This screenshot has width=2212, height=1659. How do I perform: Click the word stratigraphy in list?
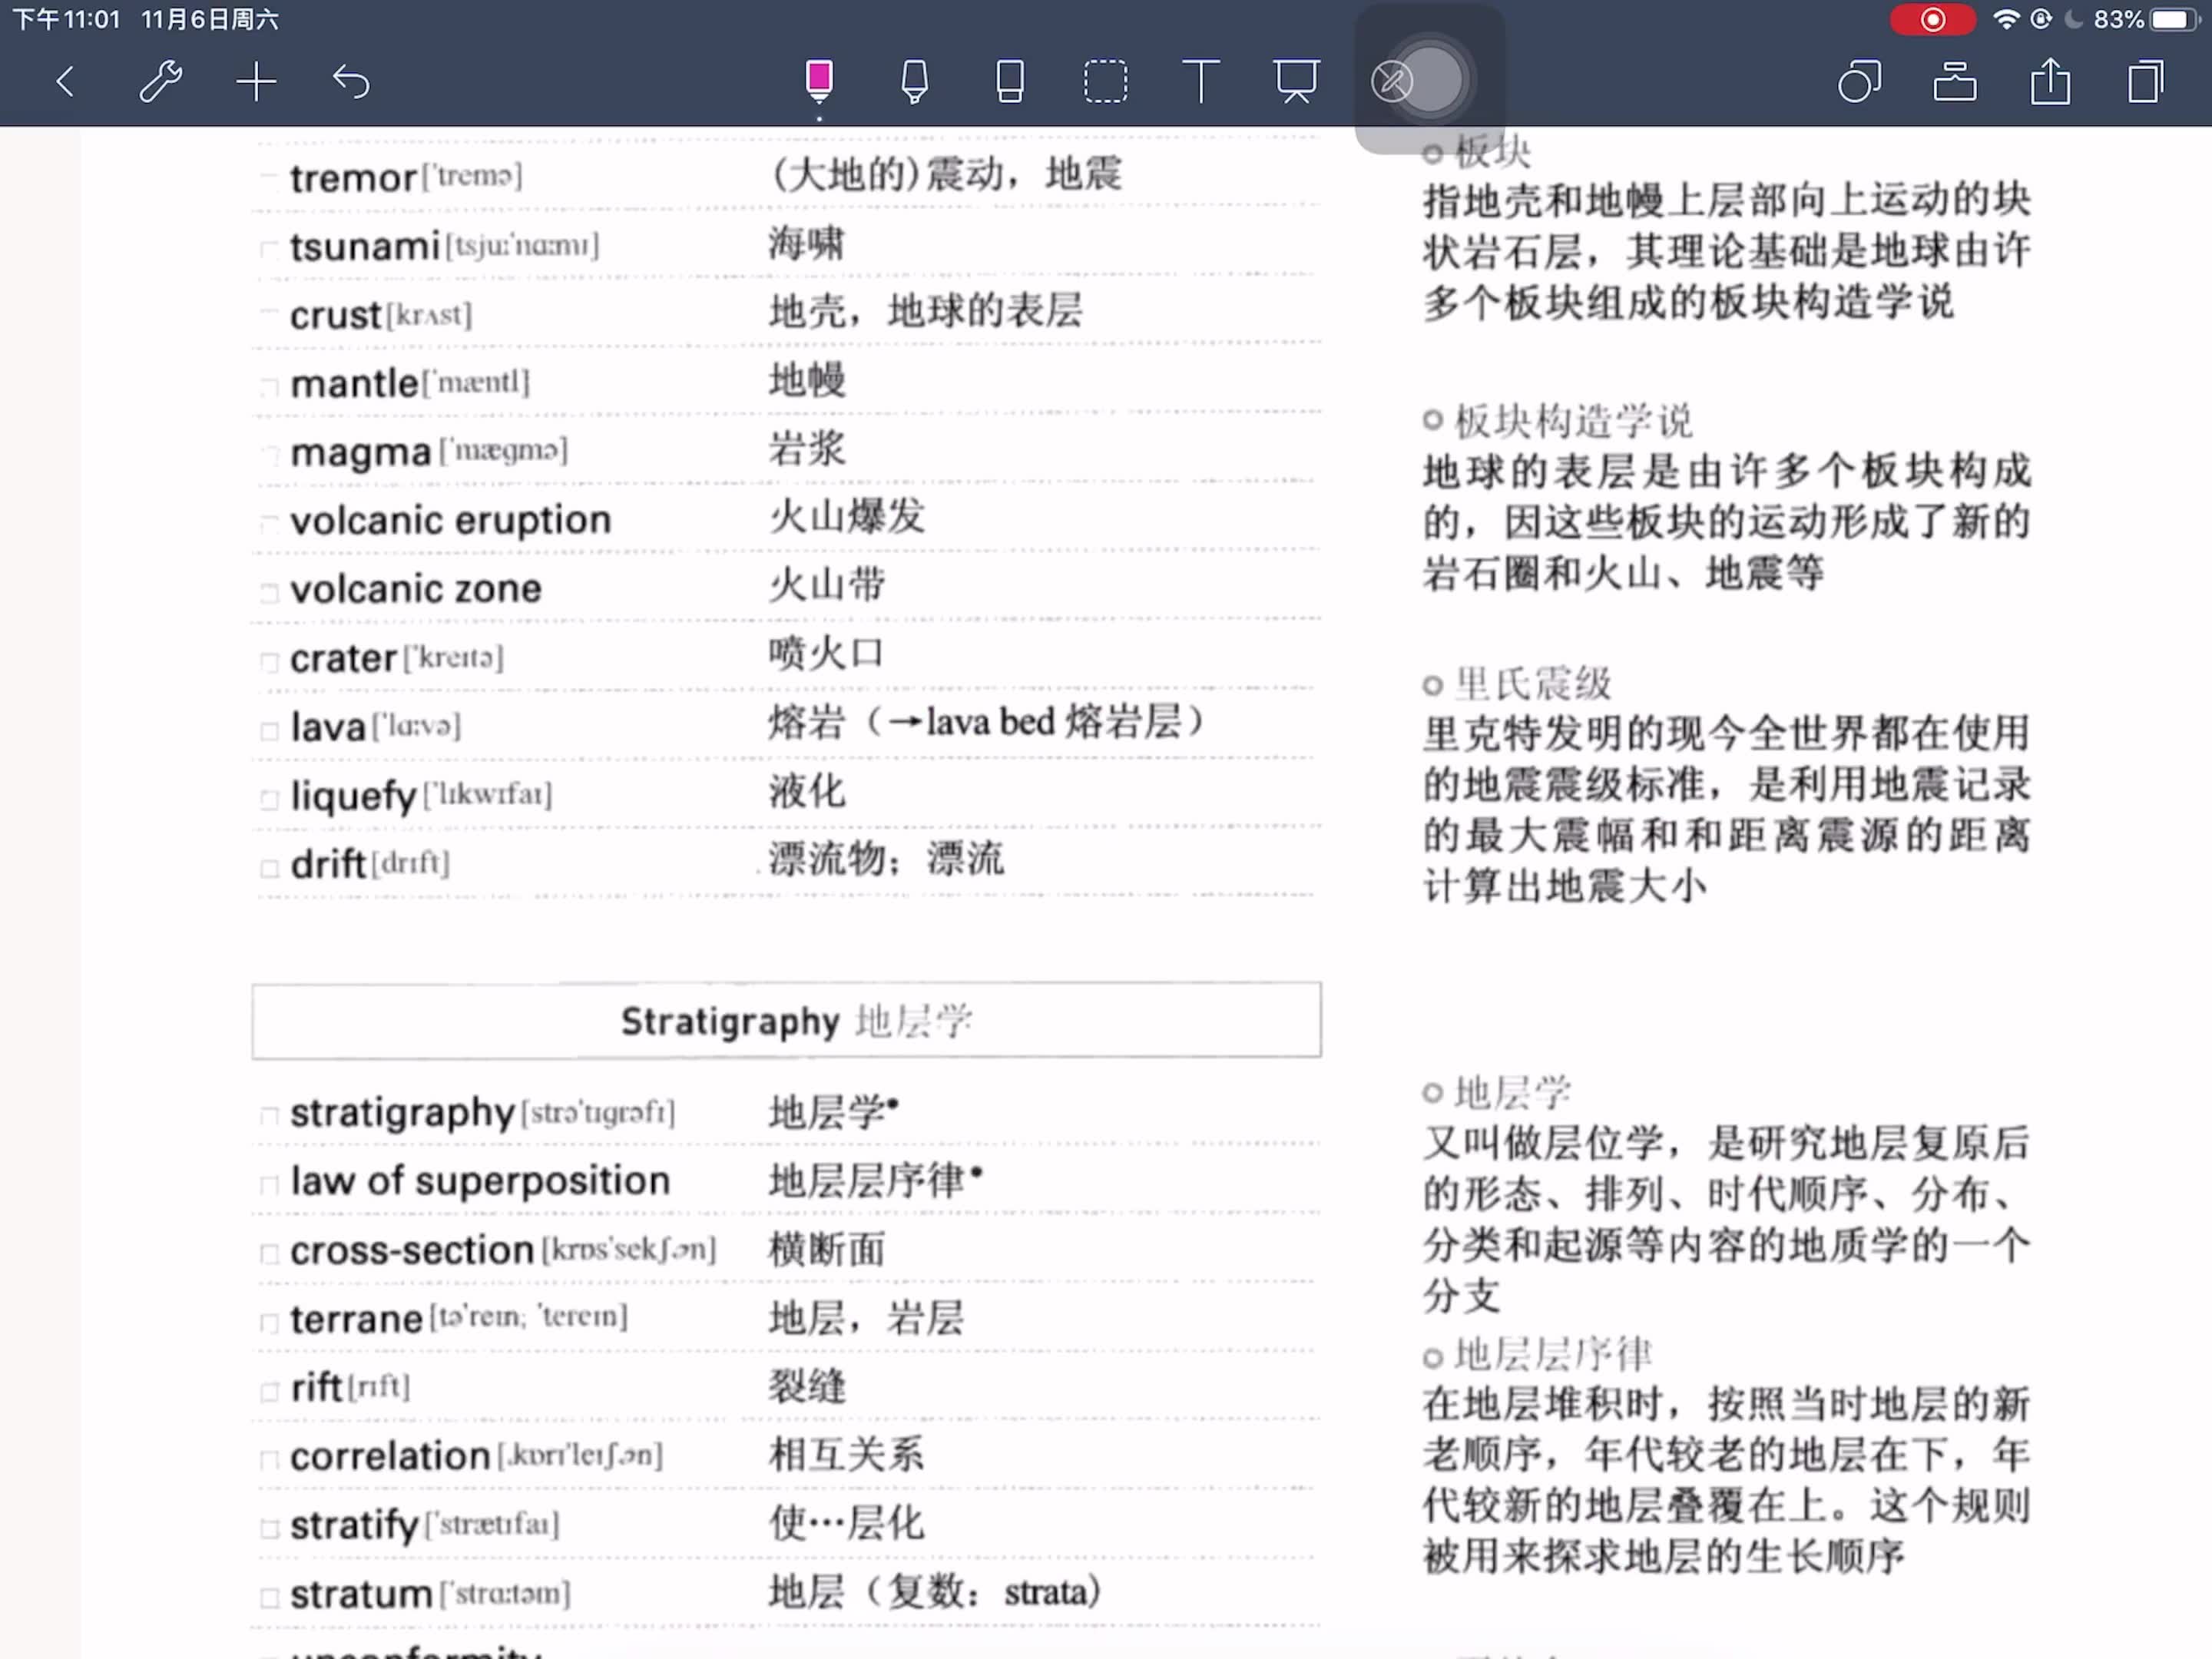coord(402,1113)
